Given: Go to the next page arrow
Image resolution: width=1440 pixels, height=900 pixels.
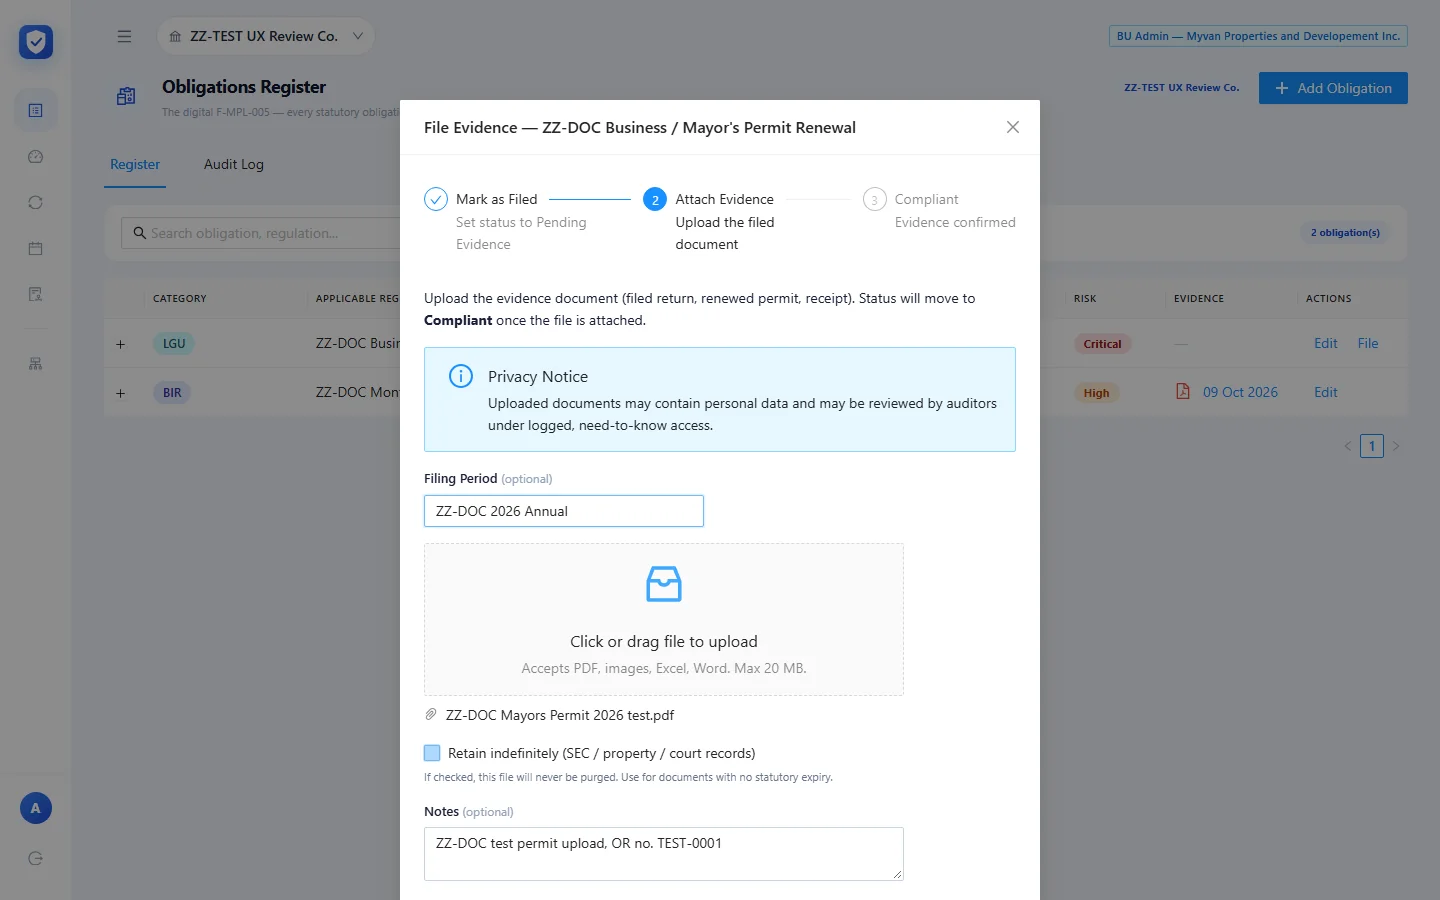Looking at the screenshot, I should pyautogui.click(x=1396, y=446).
